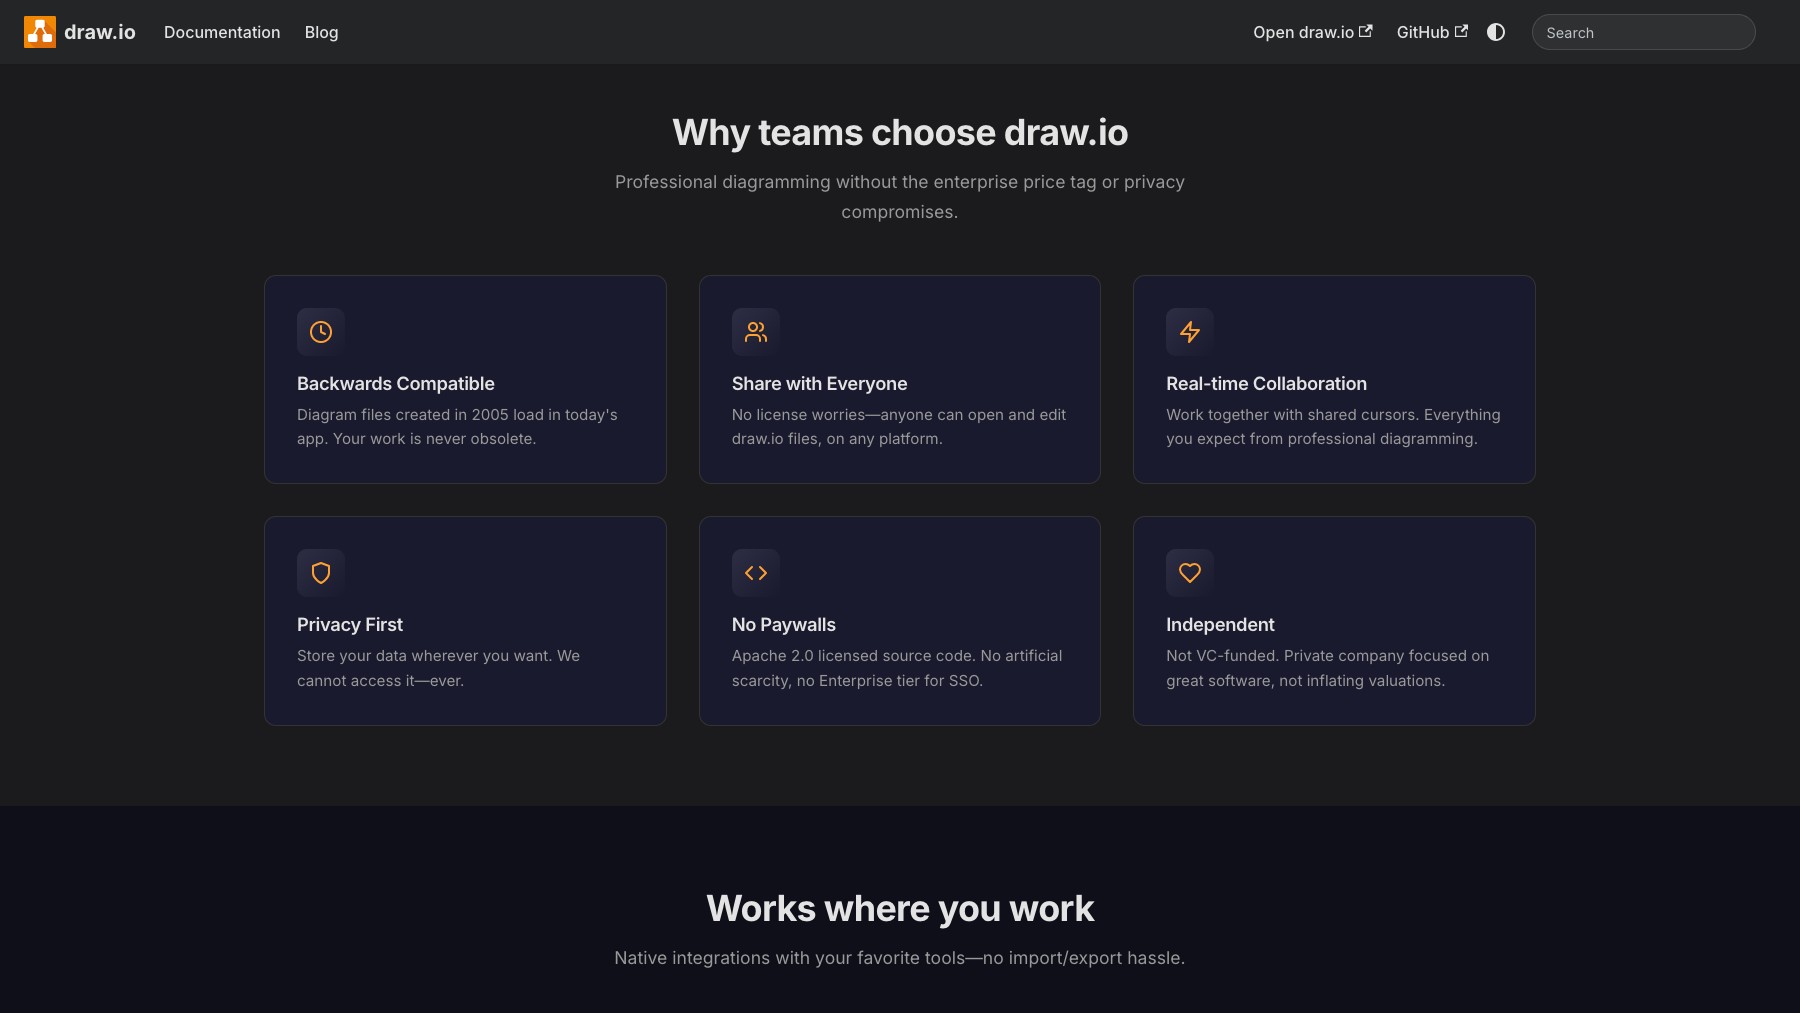
Task: Toggle dark/light theme mode
Action: point(1496,32)
